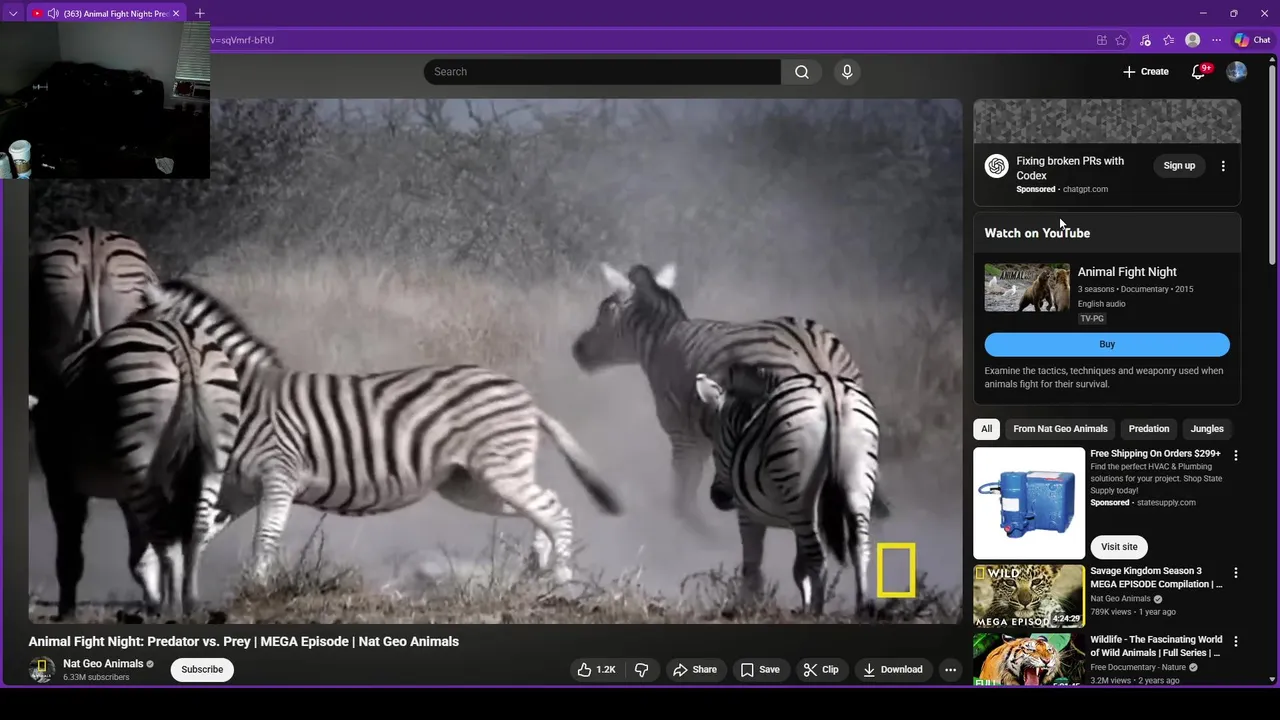Click the browser address bar URL

tap(242, 40)
